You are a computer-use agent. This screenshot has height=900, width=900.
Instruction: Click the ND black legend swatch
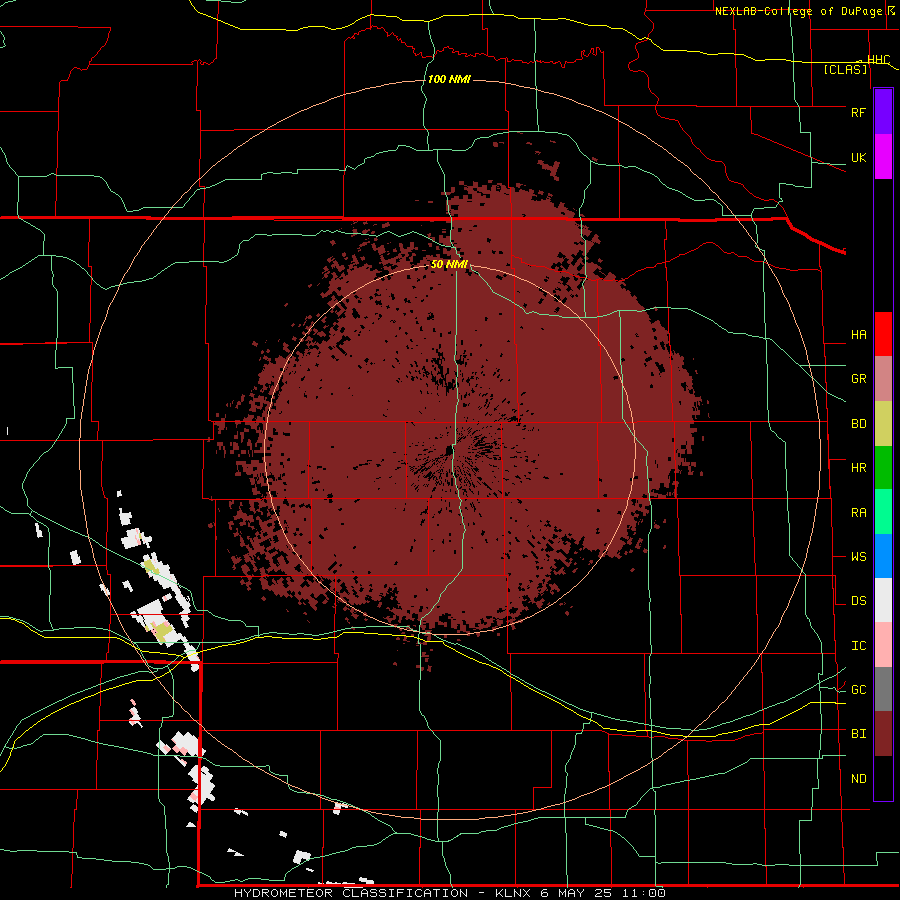[x=883, y=778]
